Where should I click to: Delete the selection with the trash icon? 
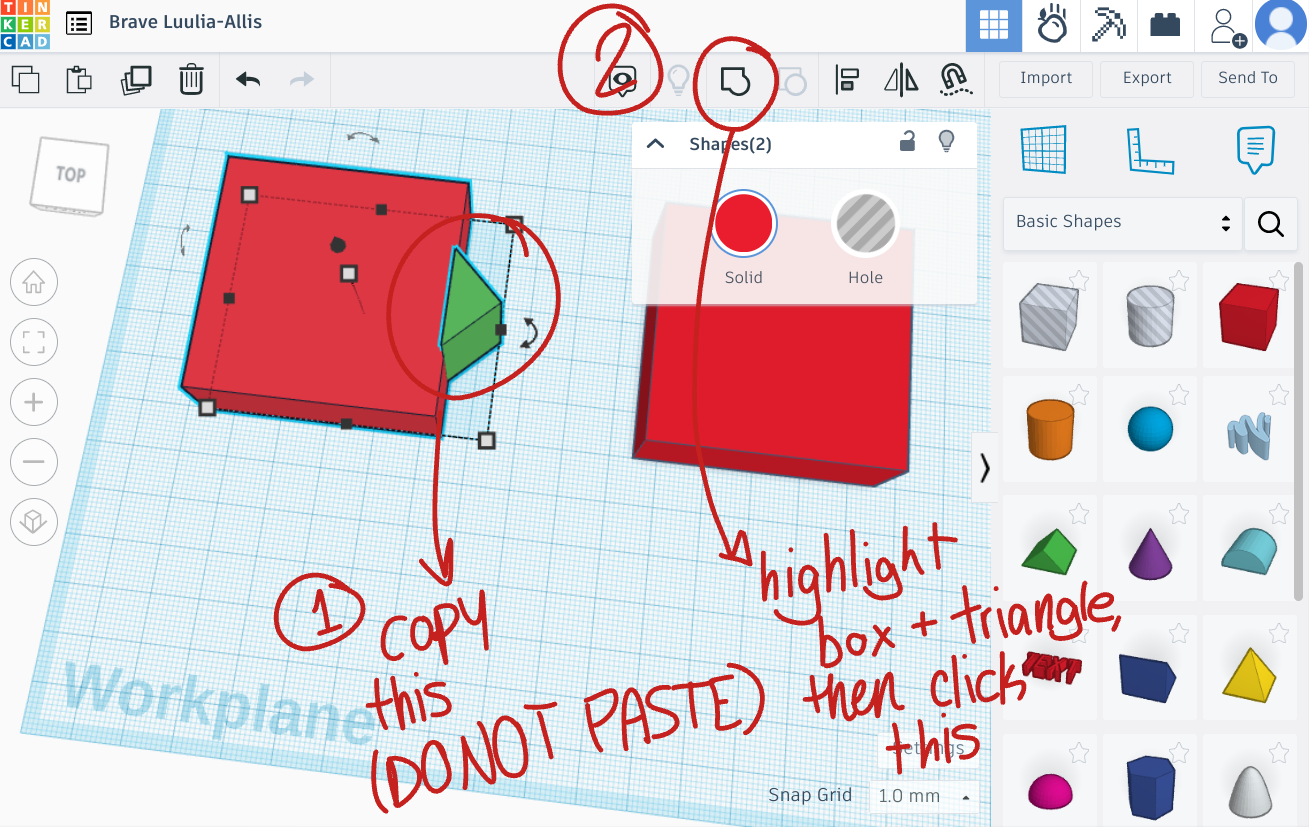[x=191, y=79]
